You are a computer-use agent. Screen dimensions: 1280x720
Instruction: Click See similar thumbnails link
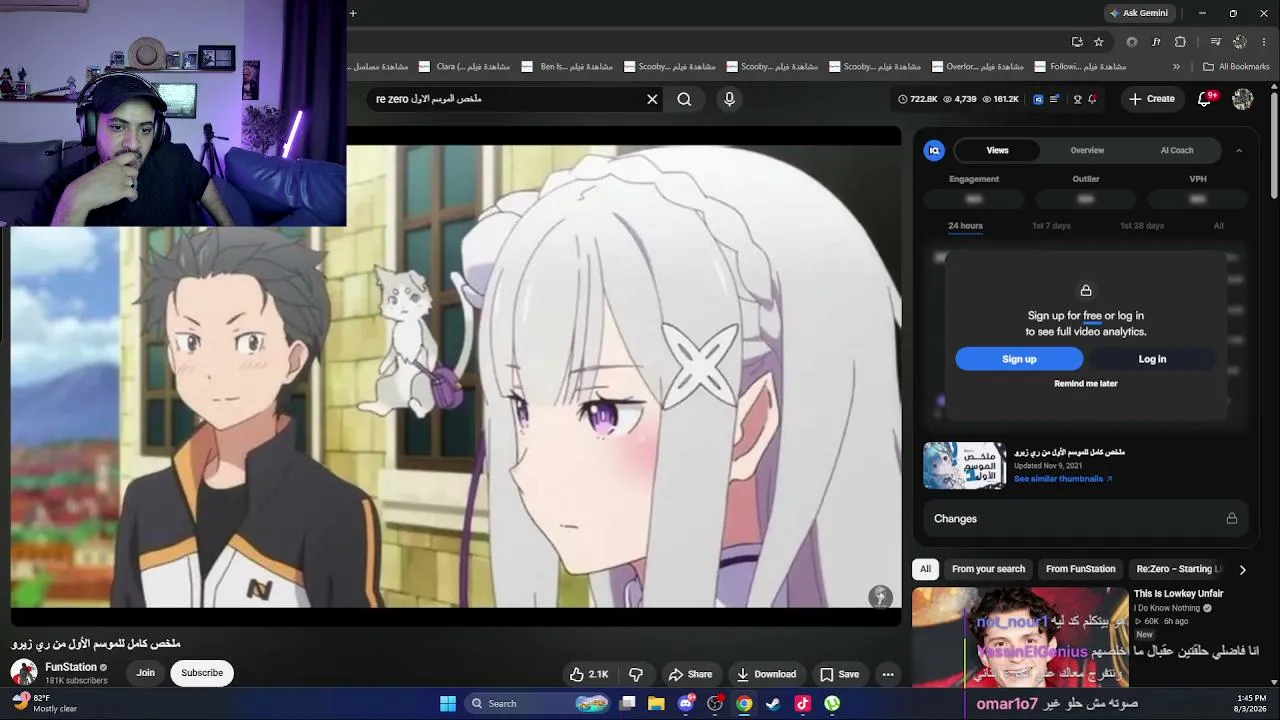pos(1063,479)
